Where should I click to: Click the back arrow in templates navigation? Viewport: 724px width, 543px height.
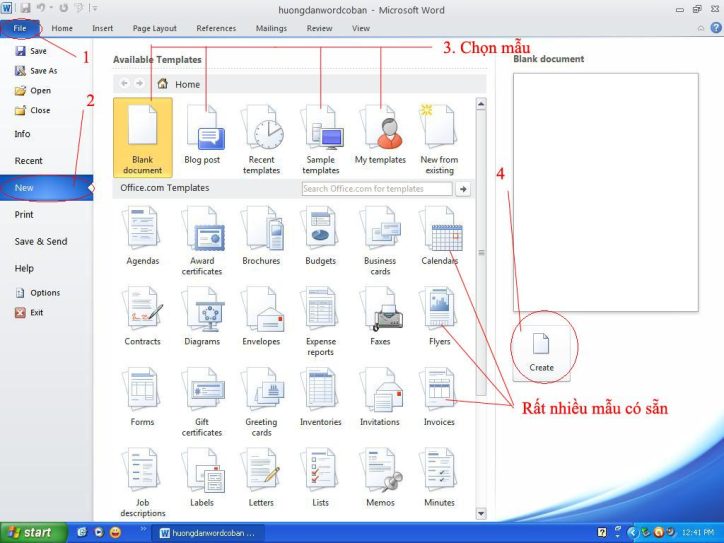pos(124,84)
